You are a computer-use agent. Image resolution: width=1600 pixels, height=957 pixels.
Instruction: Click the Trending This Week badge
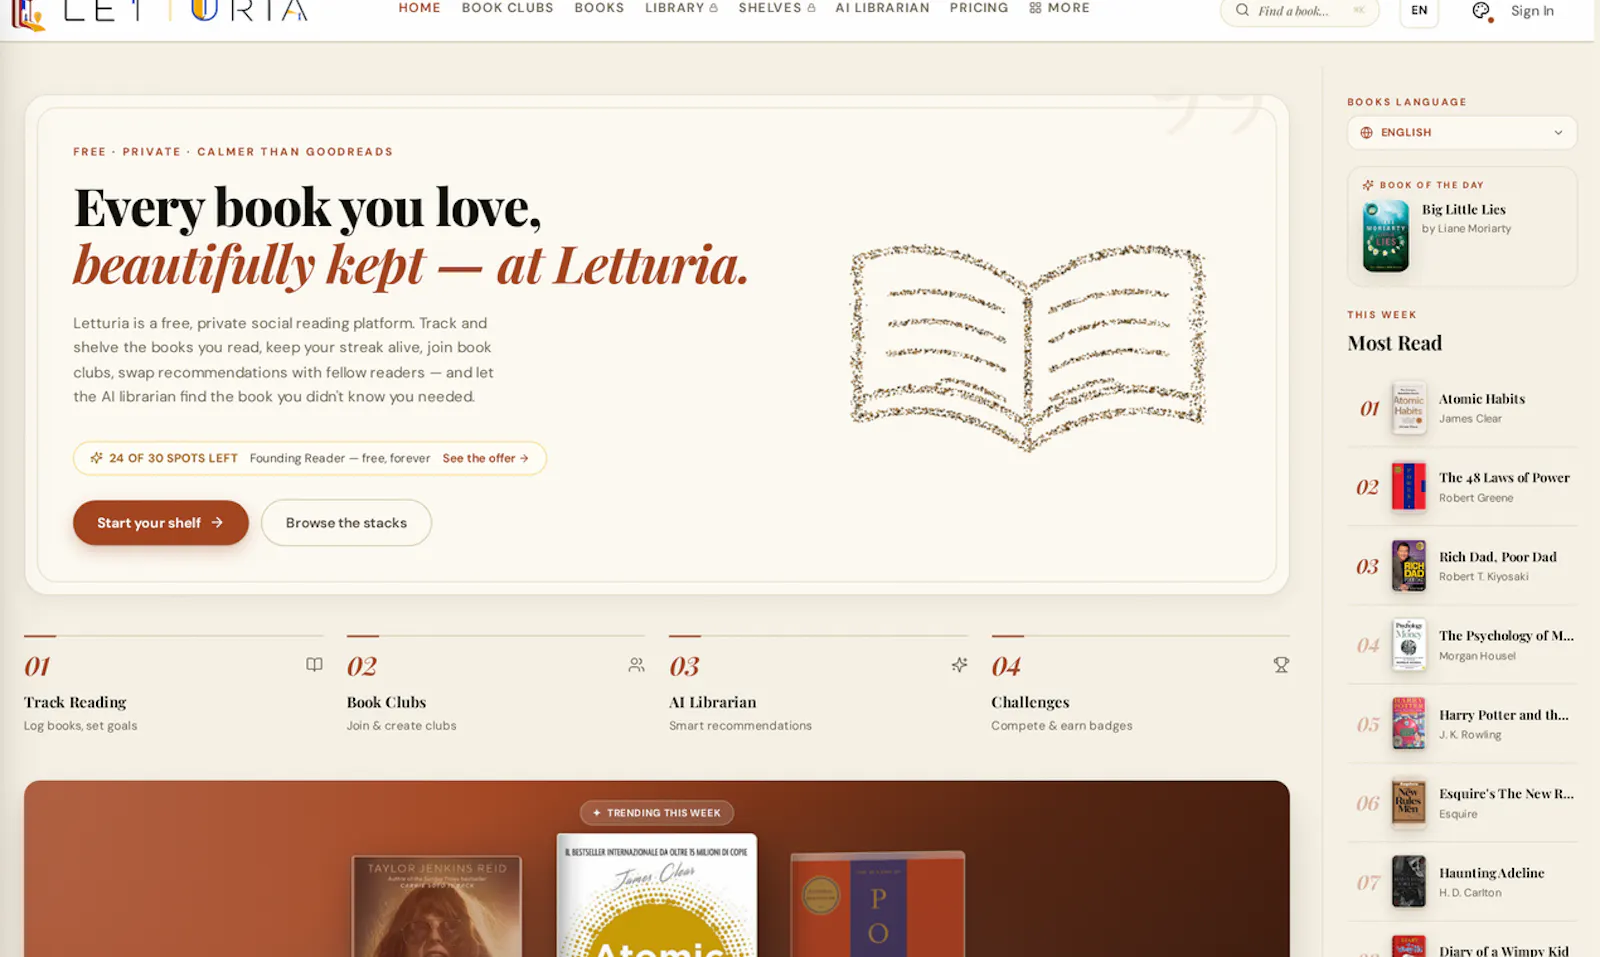pyautogui.click(x=657, y=813)
